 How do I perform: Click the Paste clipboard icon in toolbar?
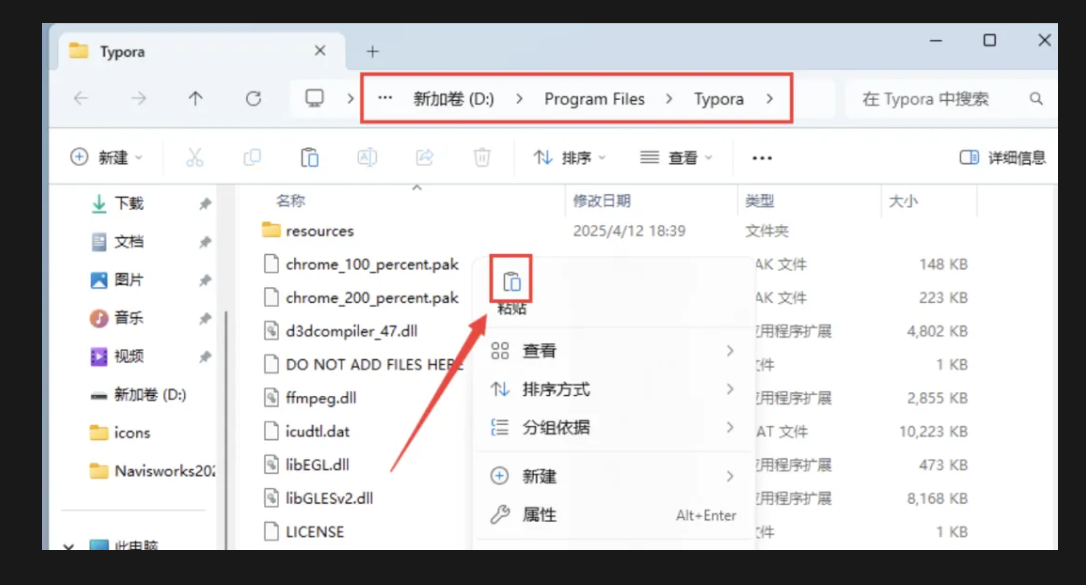point(310,158)
